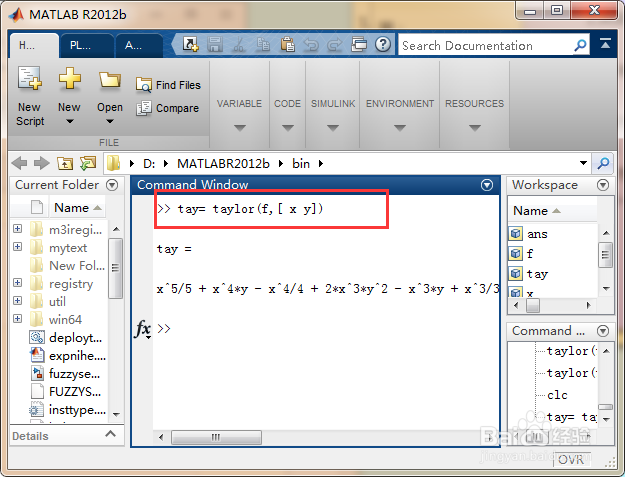Open the address bar history dropdown

point(583,163)
